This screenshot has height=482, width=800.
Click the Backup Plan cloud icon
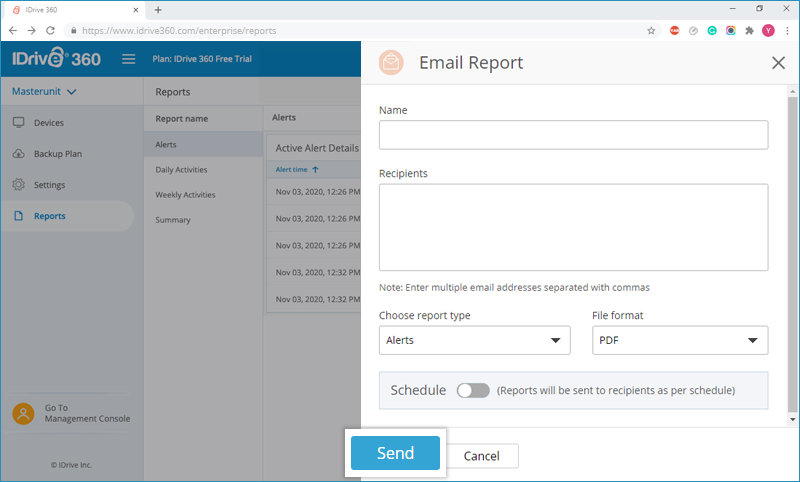(x=19, y=154)
